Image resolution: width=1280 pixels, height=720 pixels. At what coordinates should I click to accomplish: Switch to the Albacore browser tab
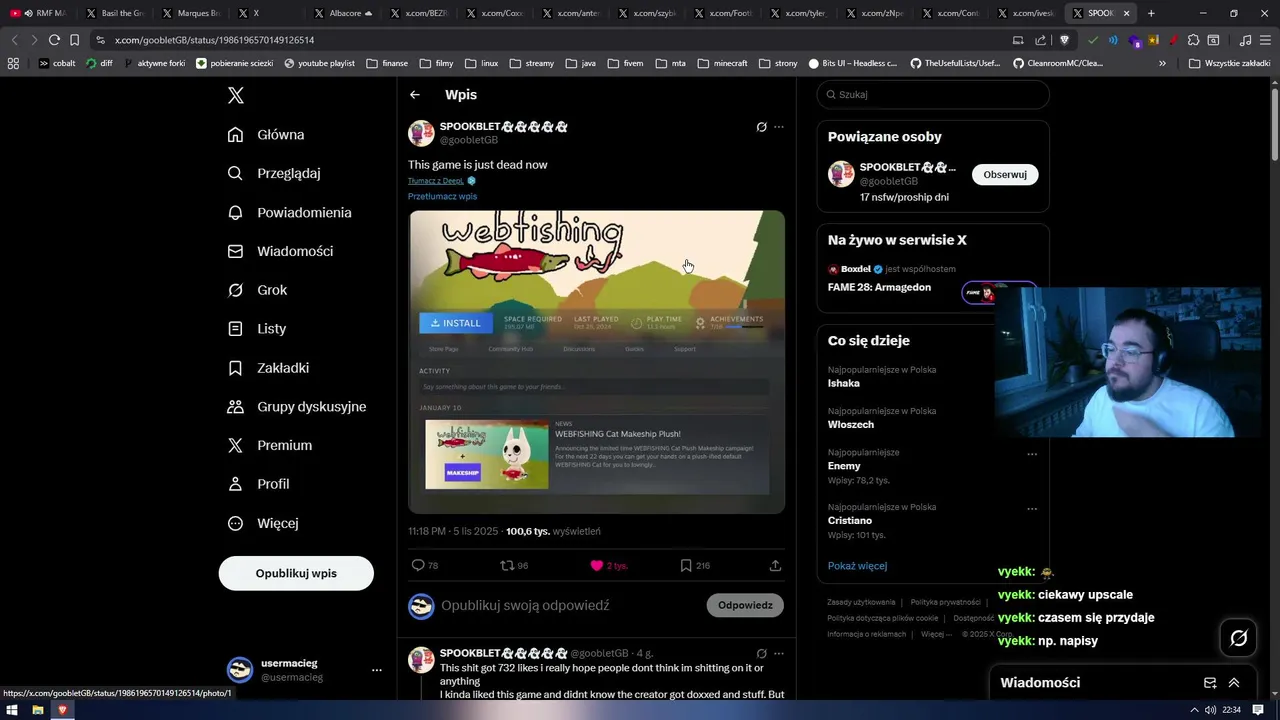point(343,13)
